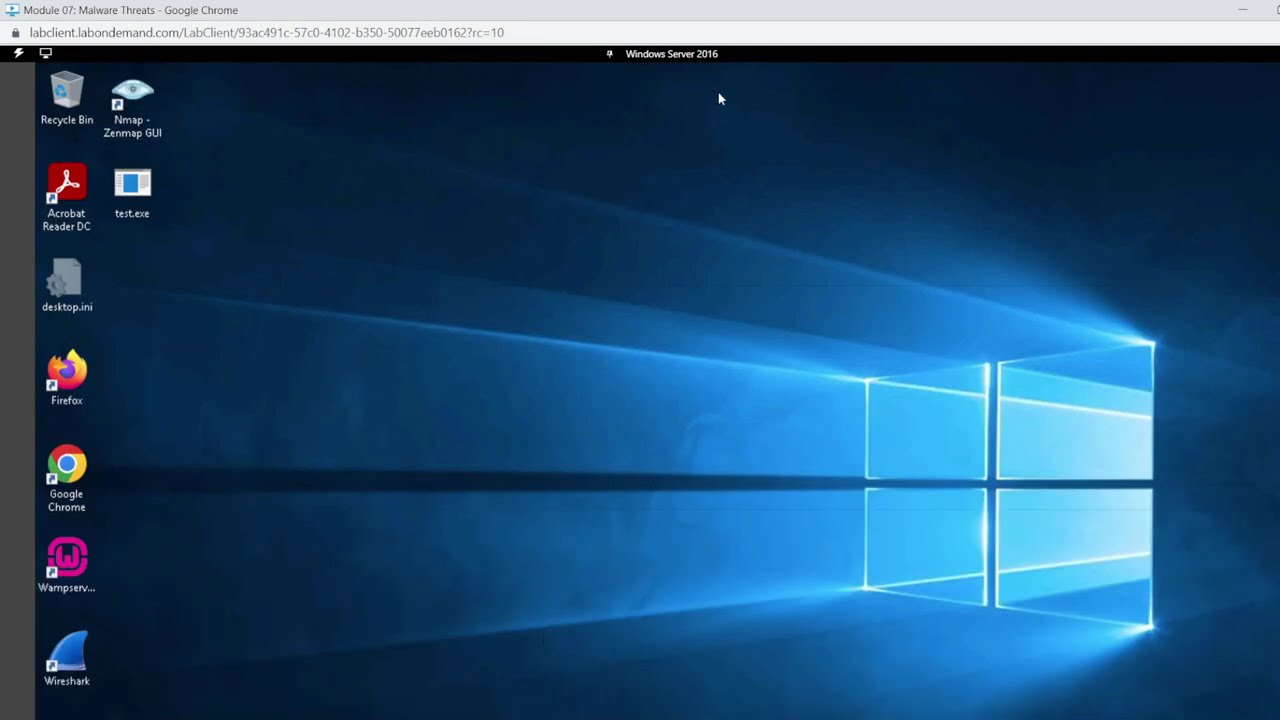Image resolution: width=1280 pixels, height=720 pixels.
Task: Open the Recycle Bin desktop icon
Action: pos(67,98)
